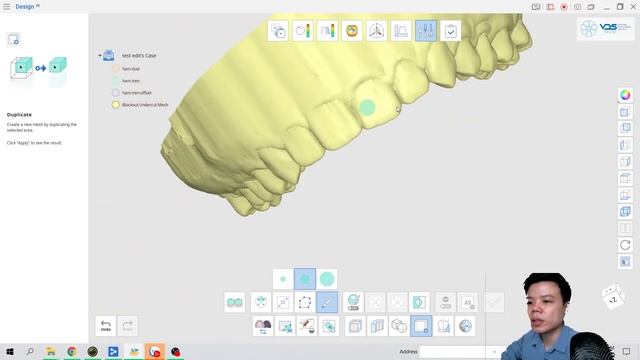Viewport: 640px width, 360px height.
Task: Switch to the left cube view
Action: click(x=625, y=145)
